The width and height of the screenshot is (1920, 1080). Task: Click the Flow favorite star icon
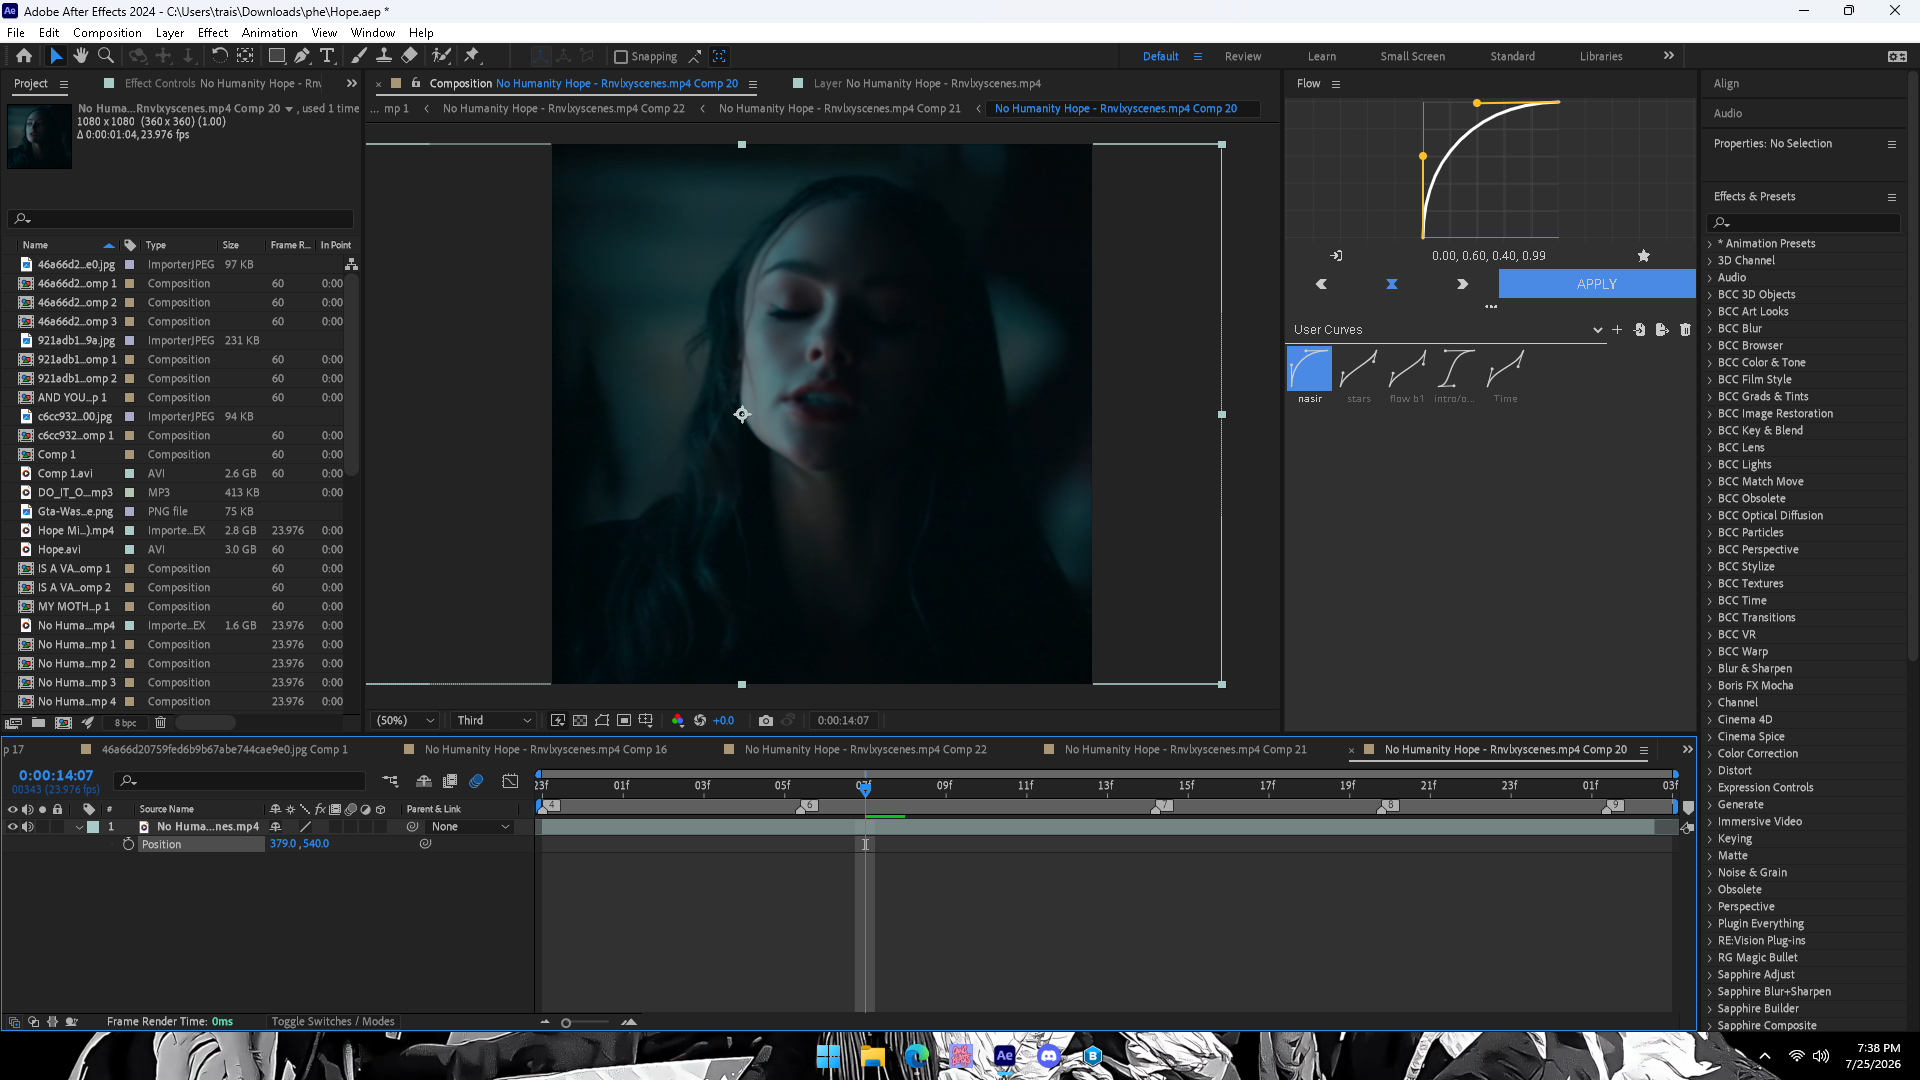1643,256
